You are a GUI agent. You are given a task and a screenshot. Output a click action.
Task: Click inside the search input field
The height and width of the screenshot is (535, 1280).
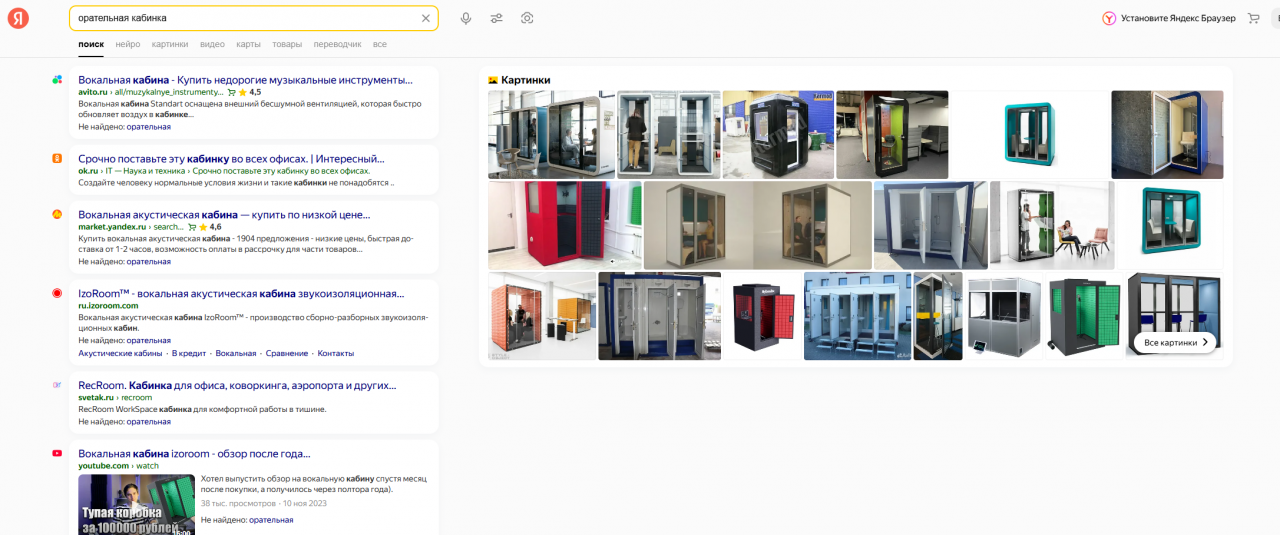[x=240, y=18]
